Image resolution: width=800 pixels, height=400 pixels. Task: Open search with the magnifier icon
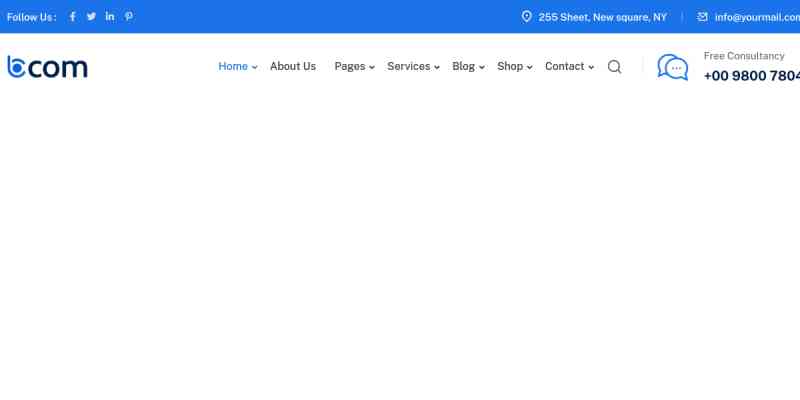click(614, 67)
